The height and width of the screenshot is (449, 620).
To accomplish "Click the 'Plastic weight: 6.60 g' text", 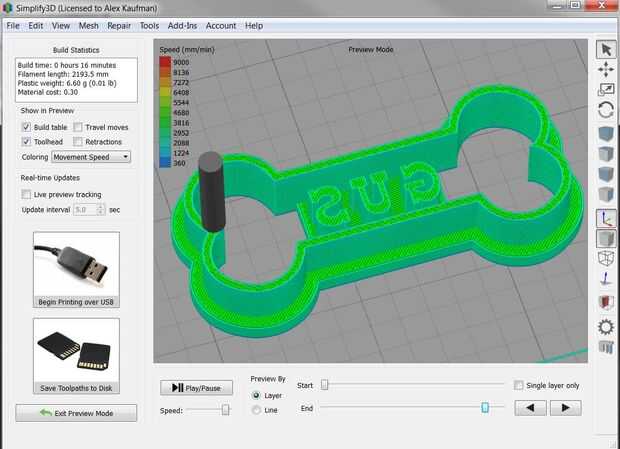I will click(49, 83).
